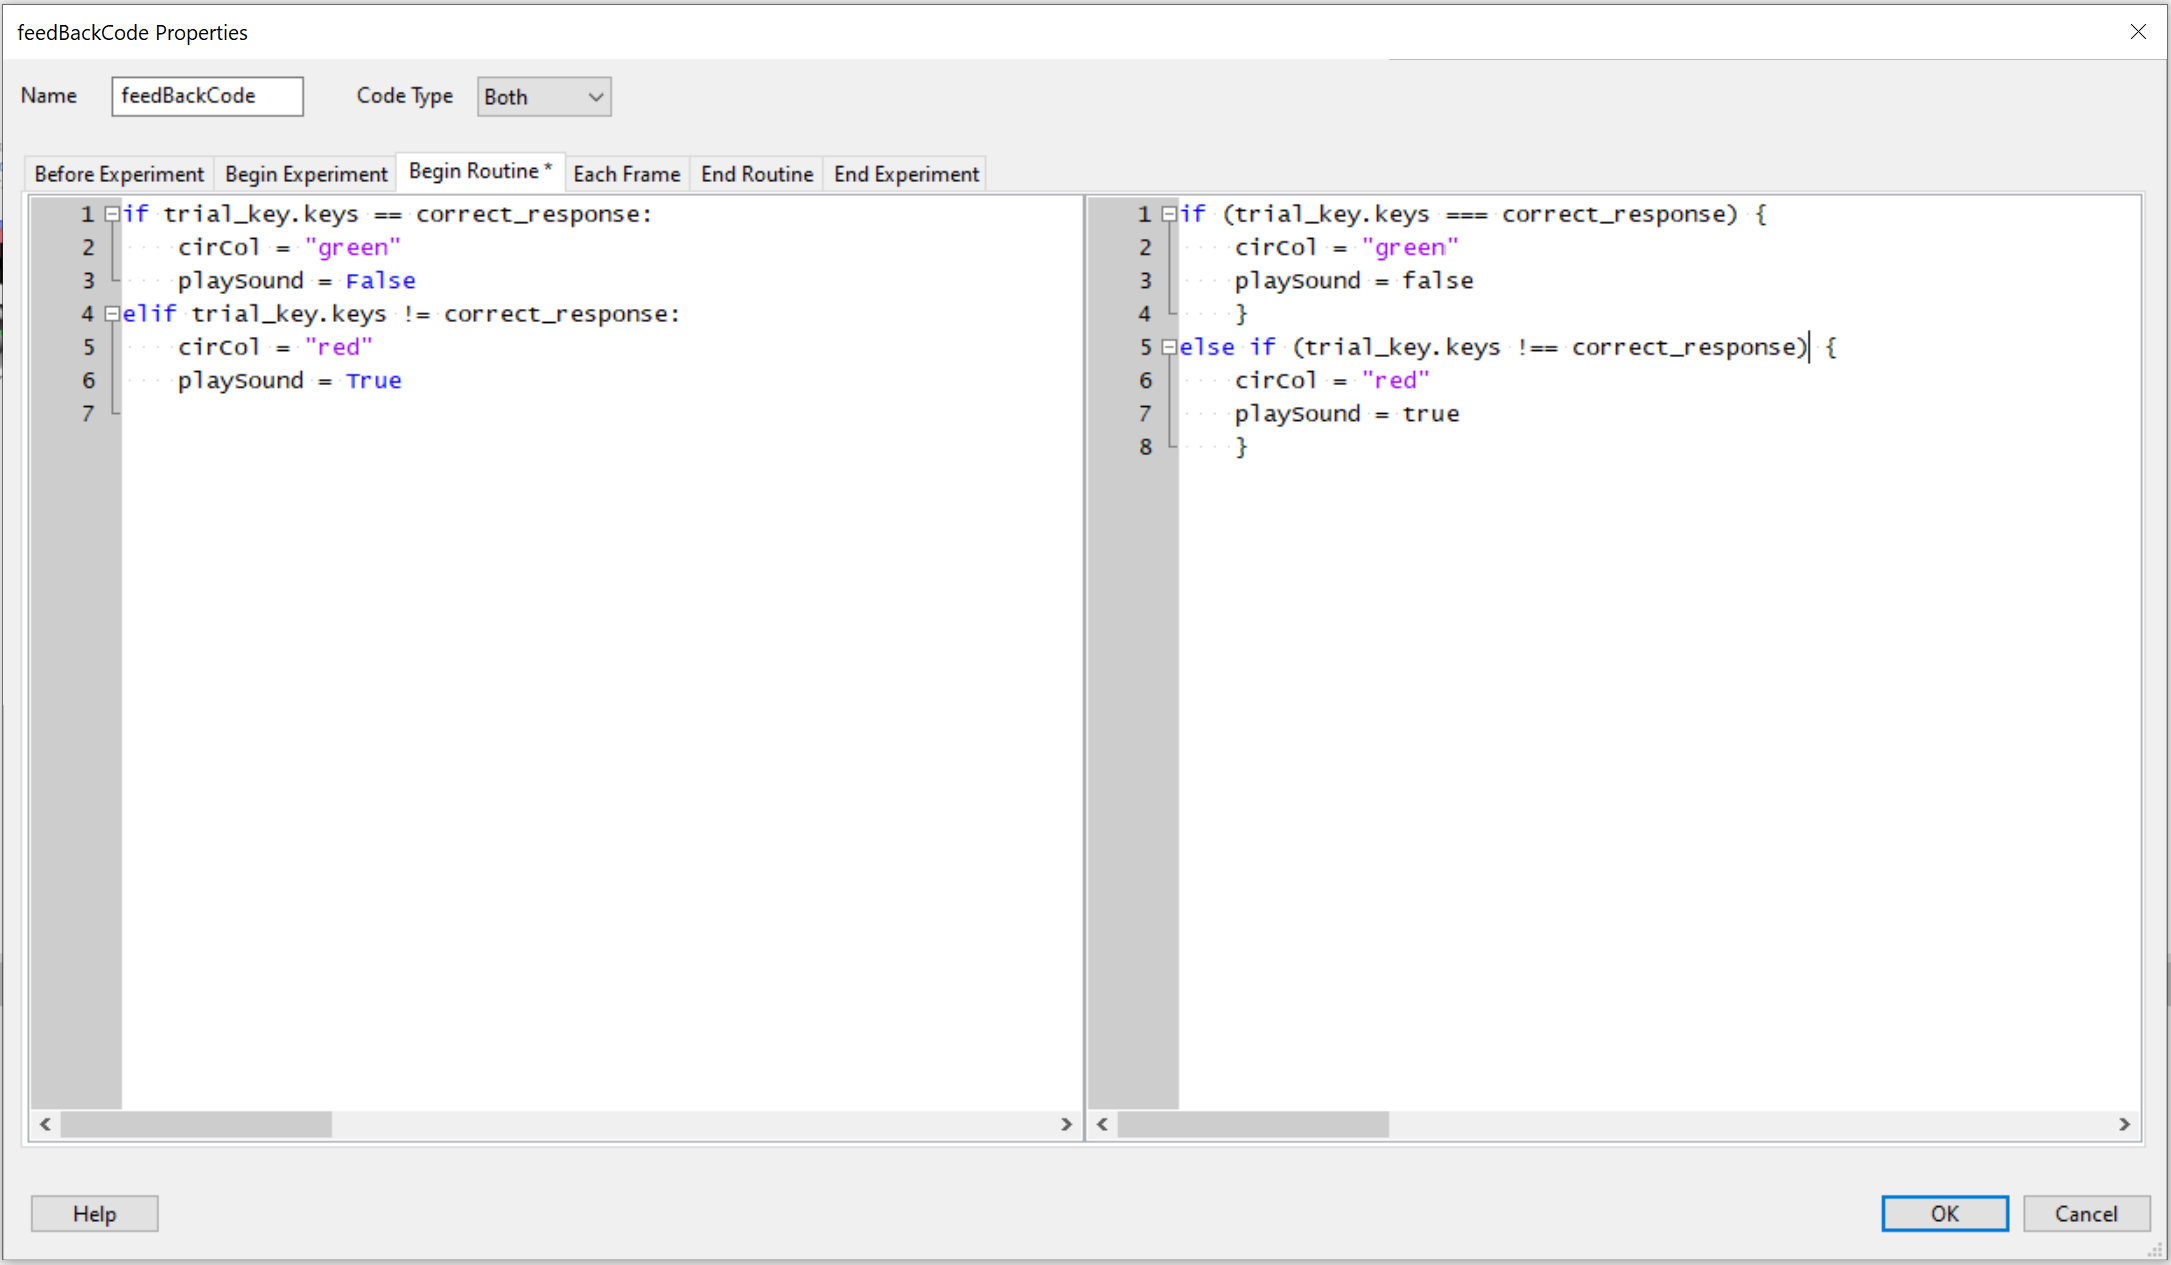Close the feedBackCode Properties dialog

[2138, 32]
